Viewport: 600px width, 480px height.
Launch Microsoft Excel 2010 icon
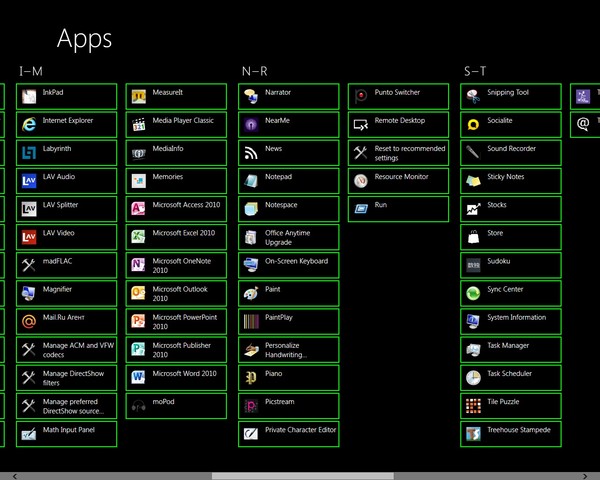(139, 237)
